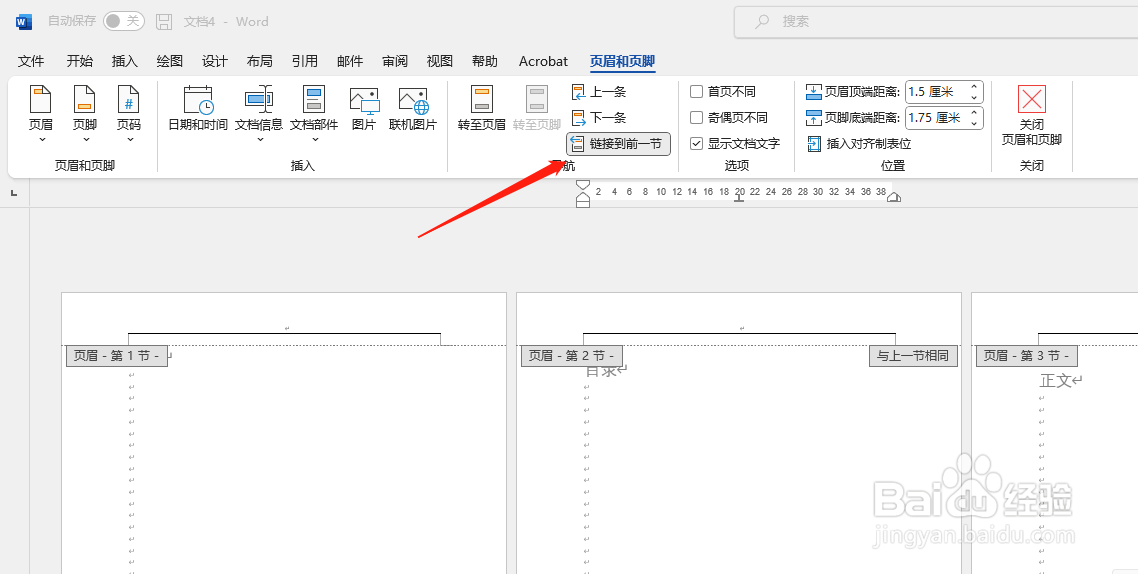The height and width of the screenshot is (574, 1138).
Task: Expand the 文档部件 dropdown arrow
Action: pyautogui.click(x=315, y=140)
